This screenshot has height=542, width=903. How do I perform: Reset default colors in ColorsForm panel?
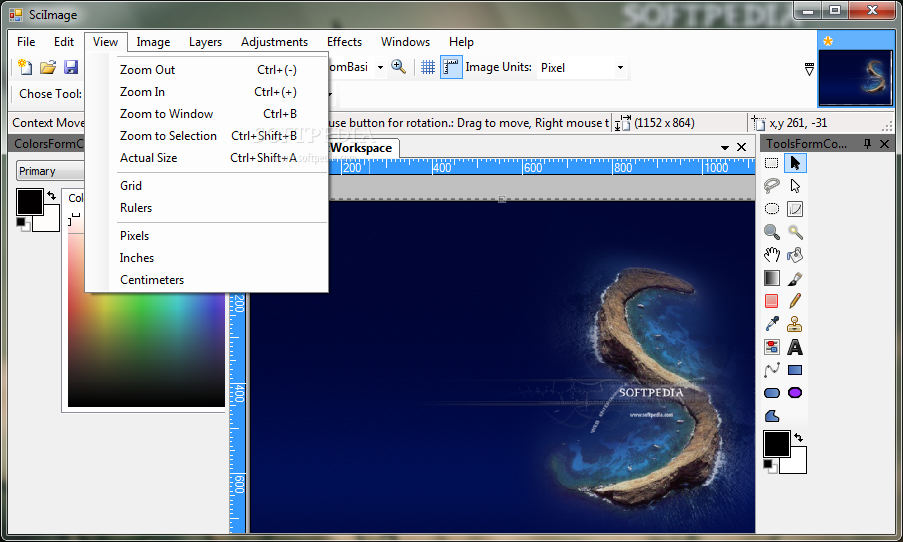click(x=24, y=223)
